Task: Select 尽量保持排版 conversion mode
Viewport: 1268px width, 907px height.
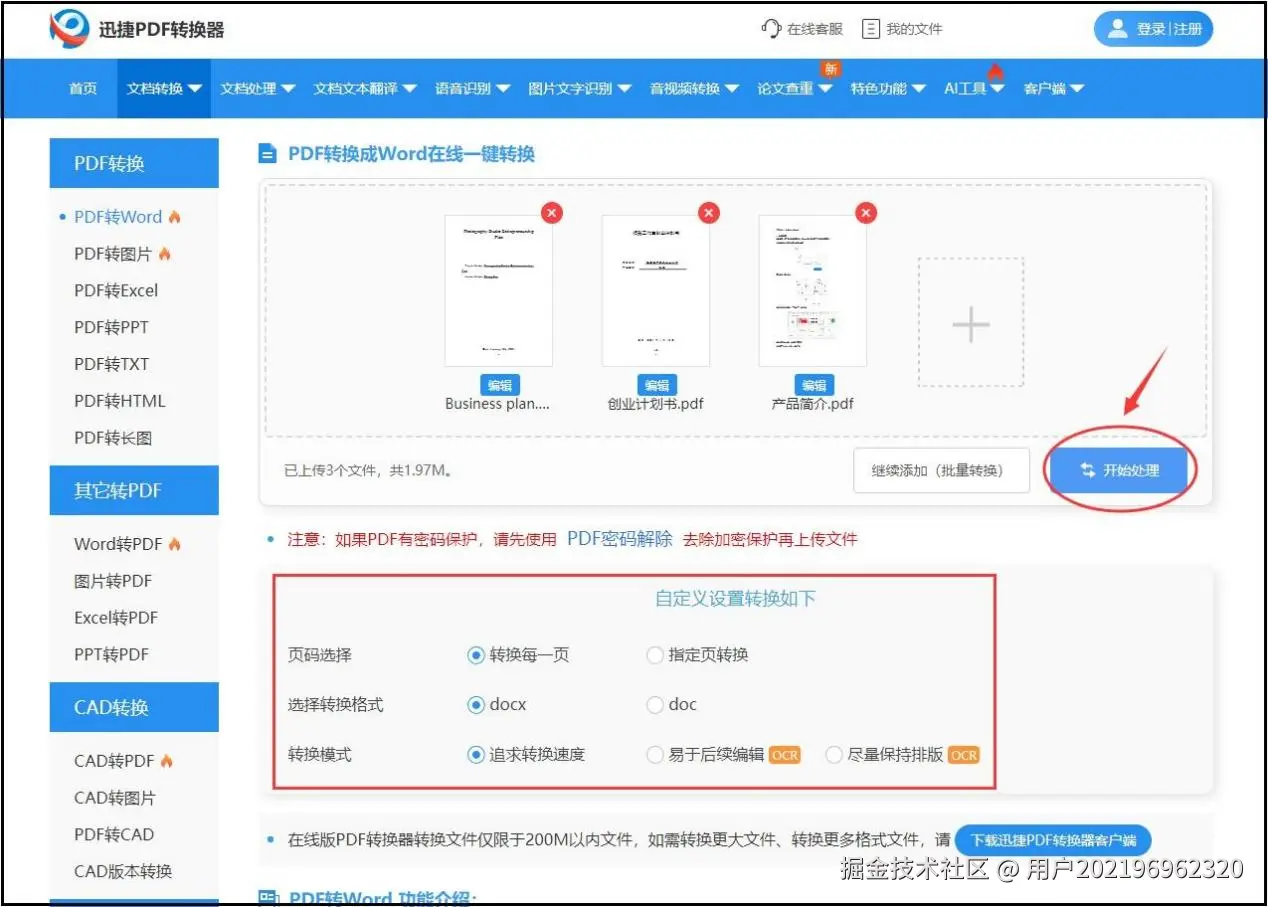Action: pyautogui.click(x=834, y=755)
